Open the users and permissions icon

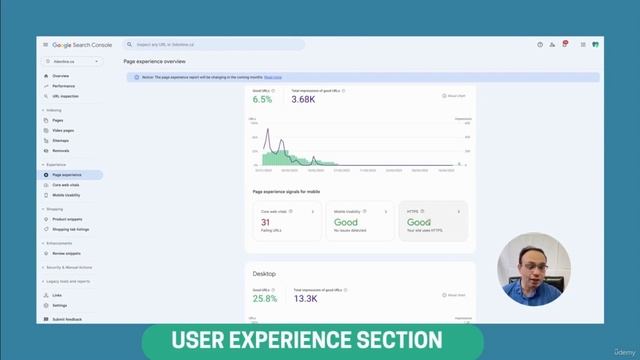[x=552, y=44]
